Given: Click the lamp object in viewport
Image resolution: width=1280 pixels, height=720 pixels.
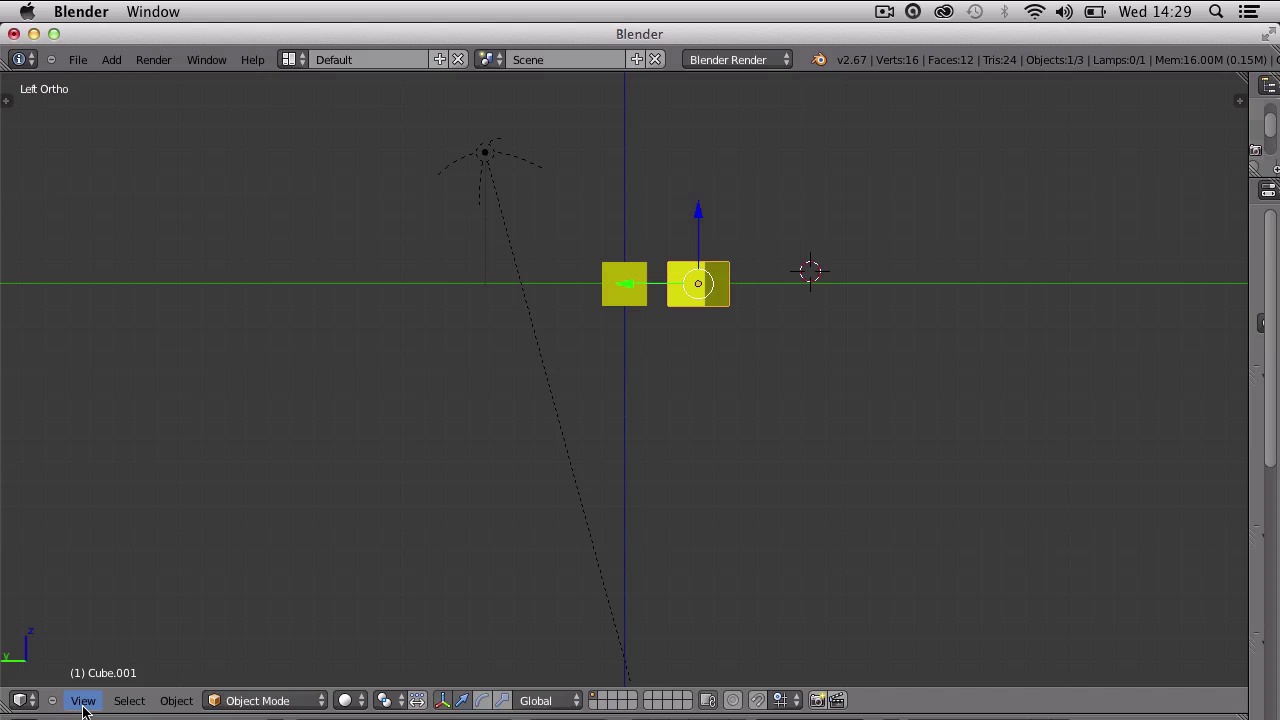Looking at the screenshot, I should tap(485, 153).
